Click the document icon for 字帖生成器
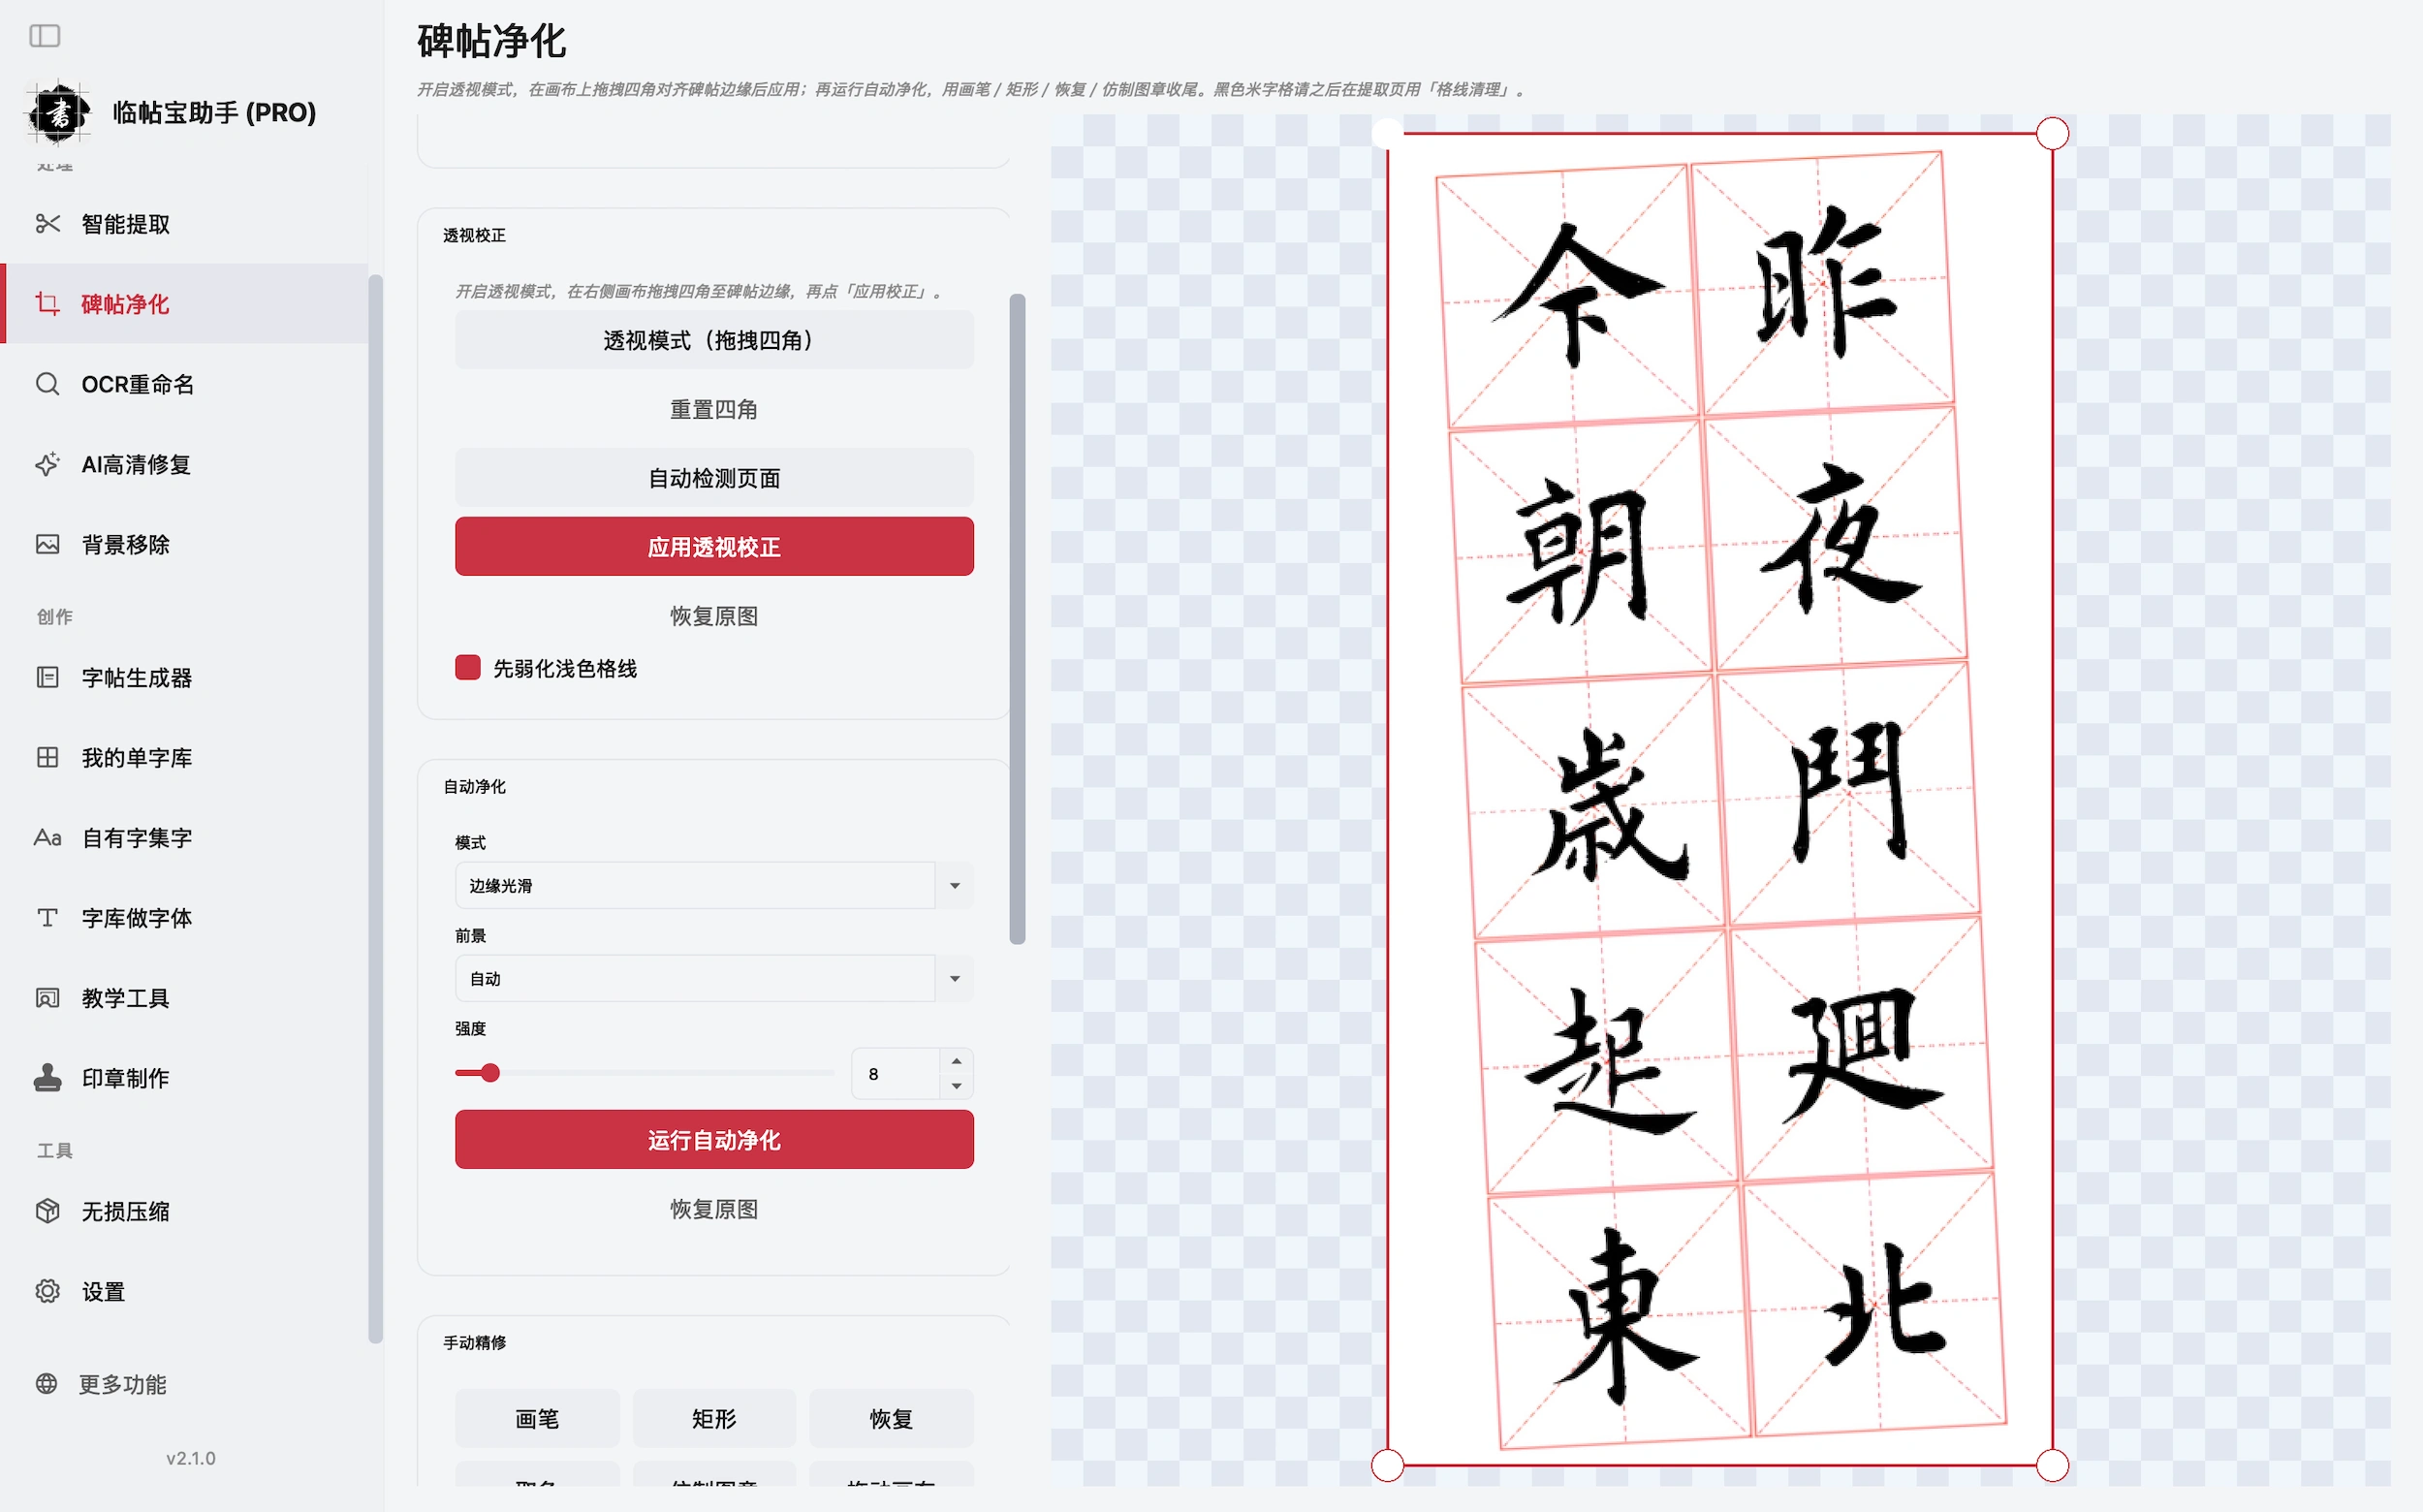The width and height of the screenshot is (2423, 1512). point(47,677)
